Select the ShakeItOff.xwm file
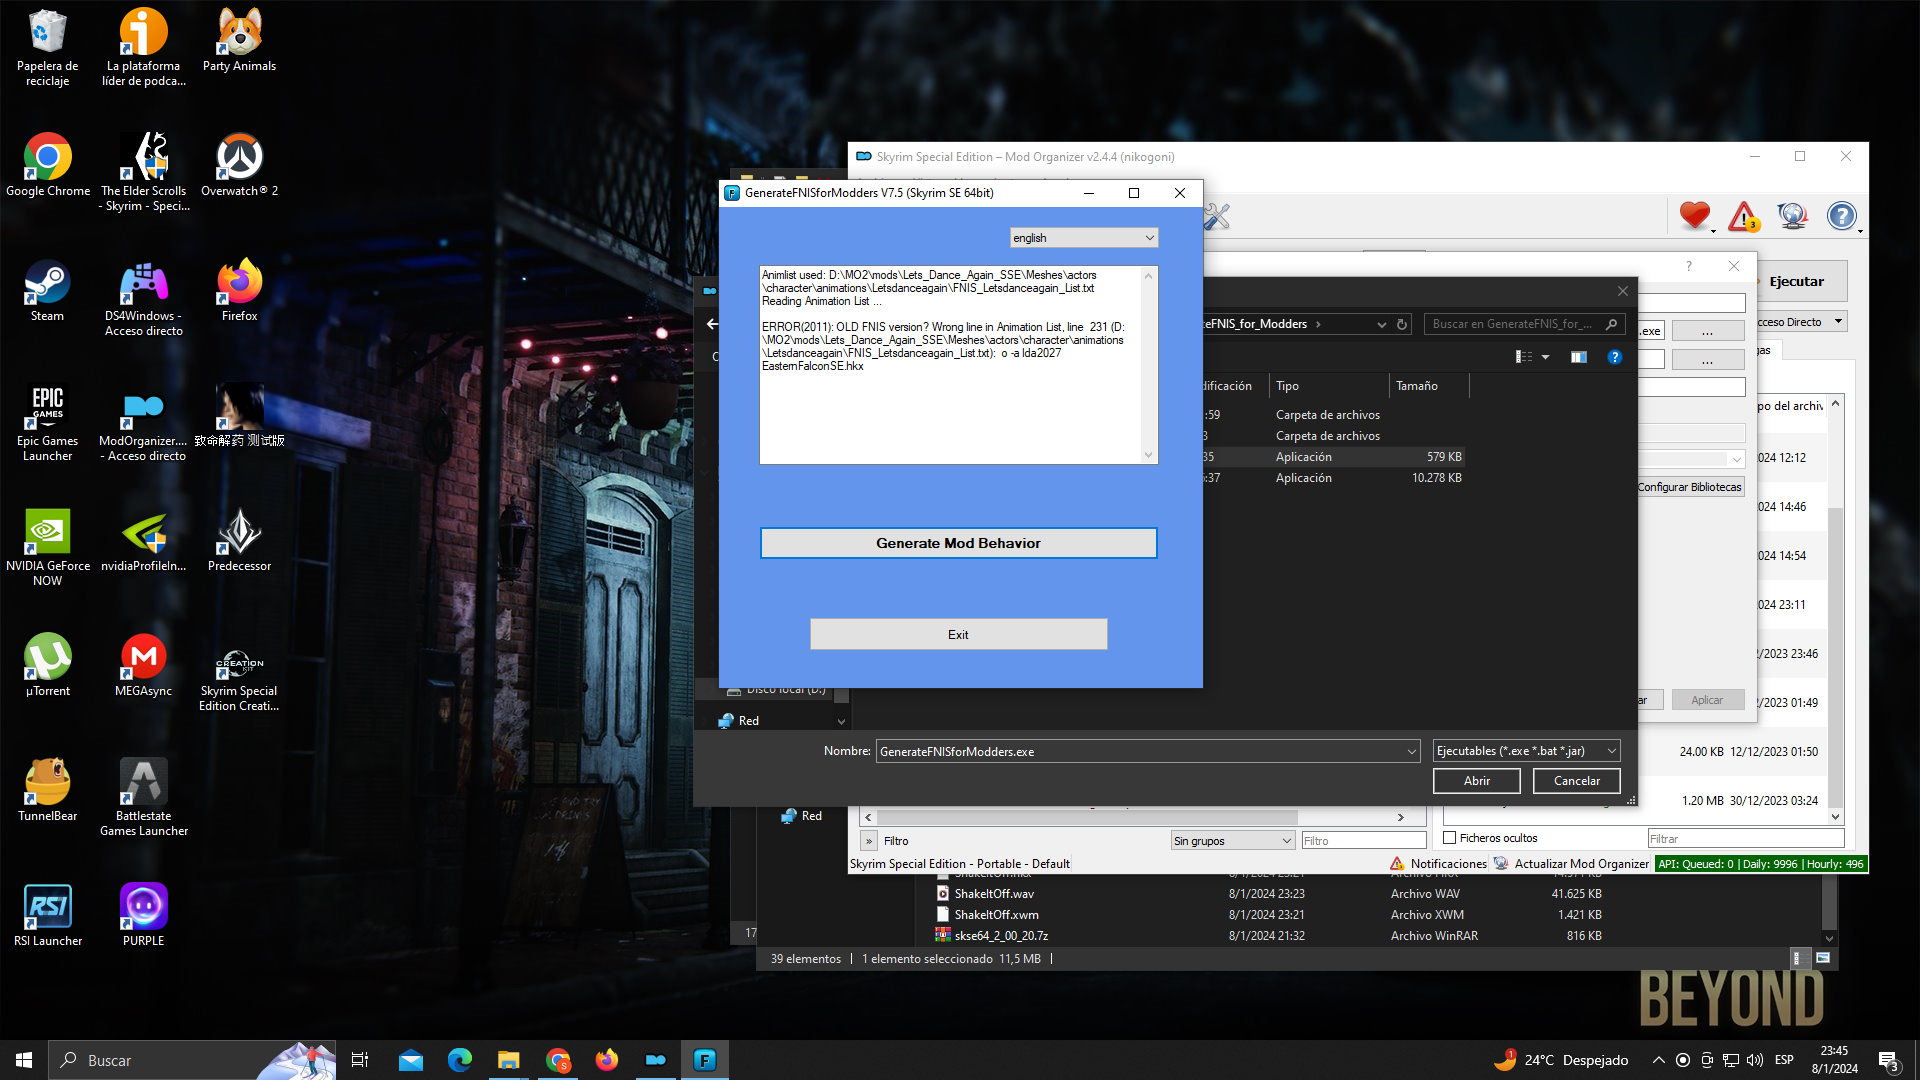This screenshot has width=1920, height=1080. click(x=996, y=915)
